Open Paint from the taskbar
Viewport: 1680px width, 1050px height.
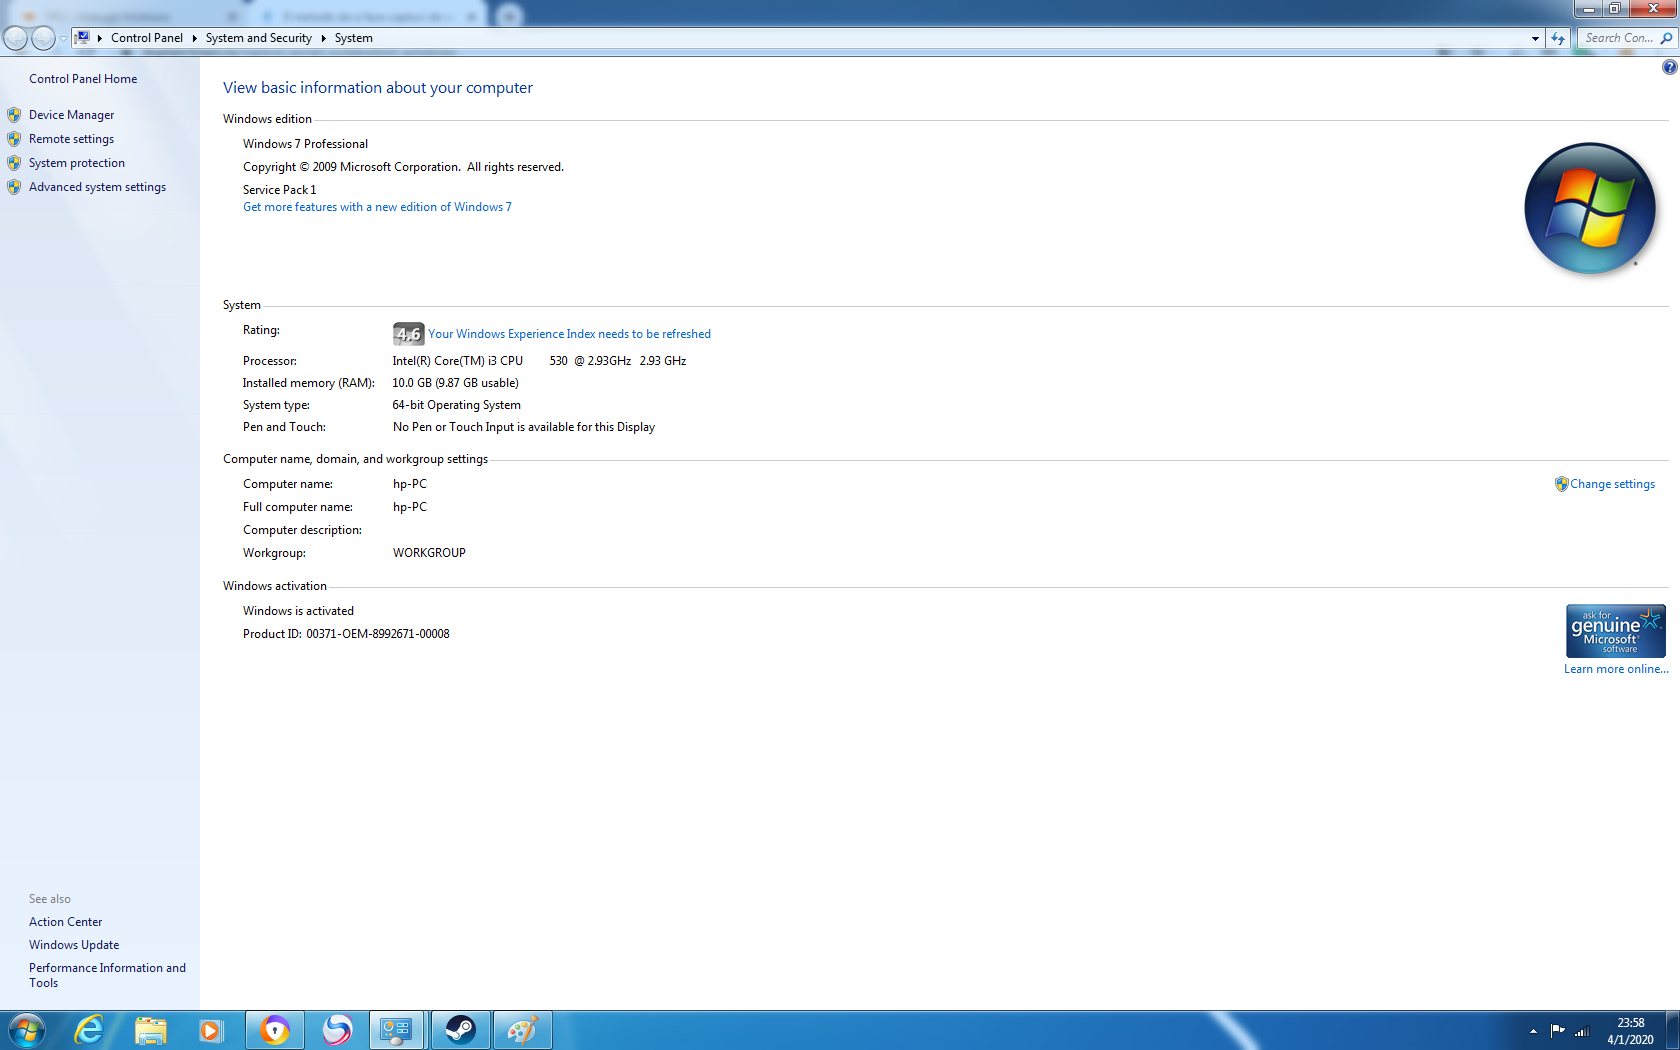pos(522,1030)
